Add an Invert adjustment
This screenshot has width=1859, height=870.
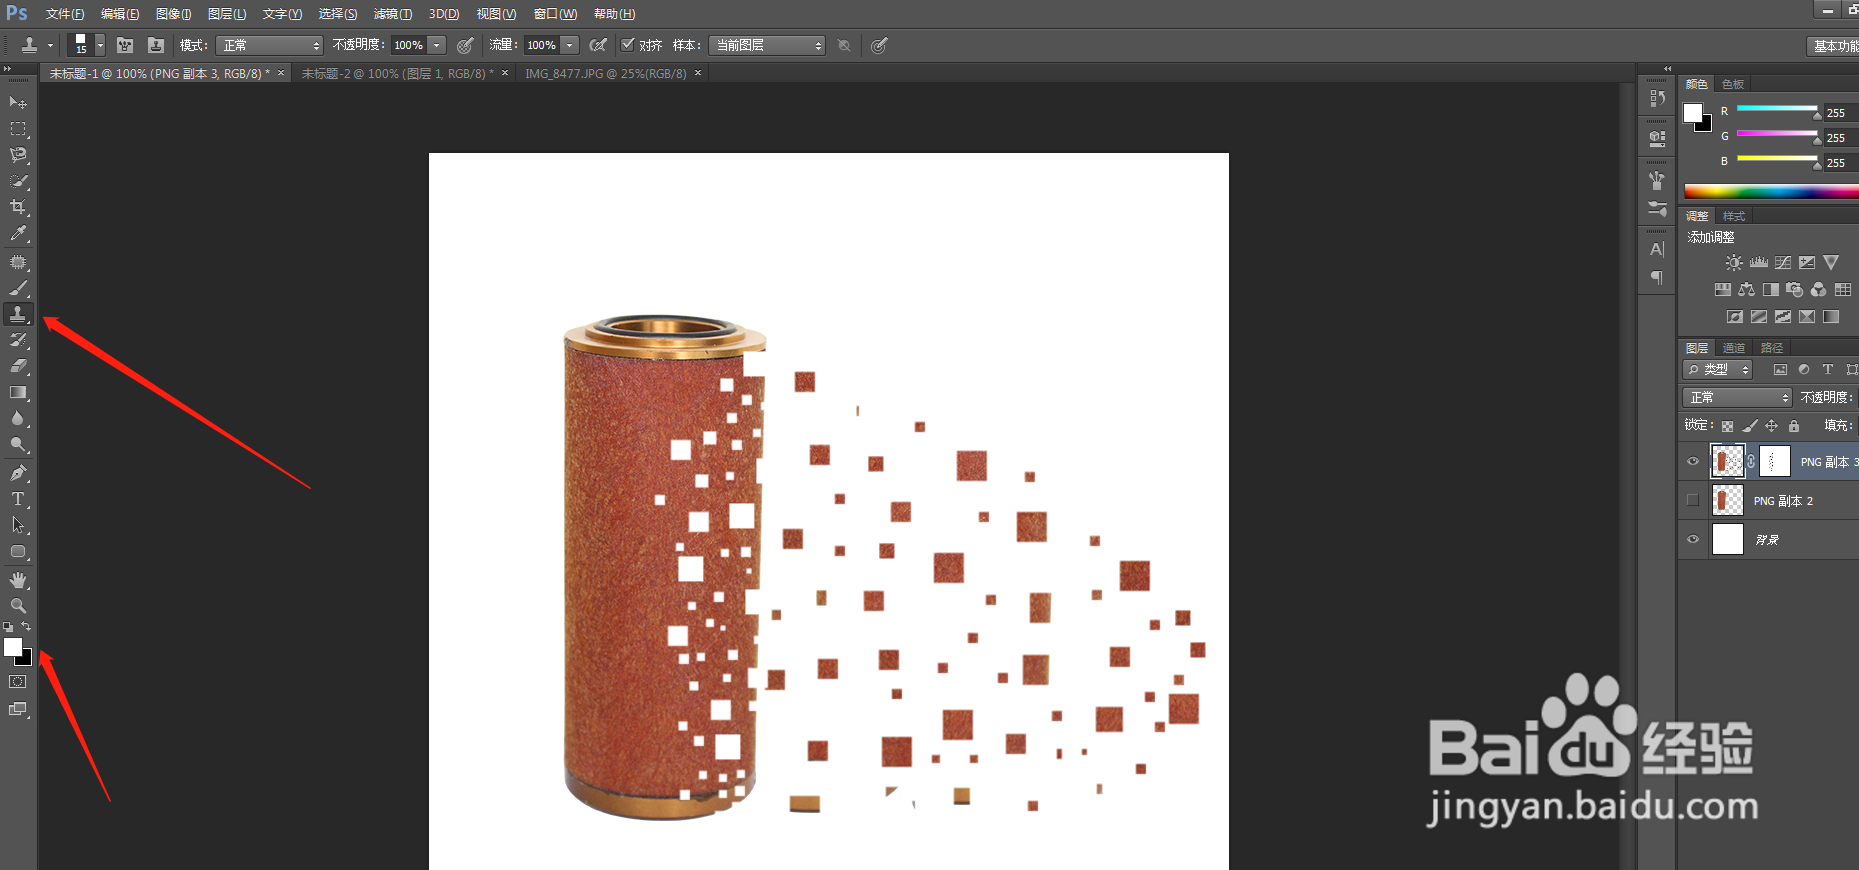tap(1734, 317)
